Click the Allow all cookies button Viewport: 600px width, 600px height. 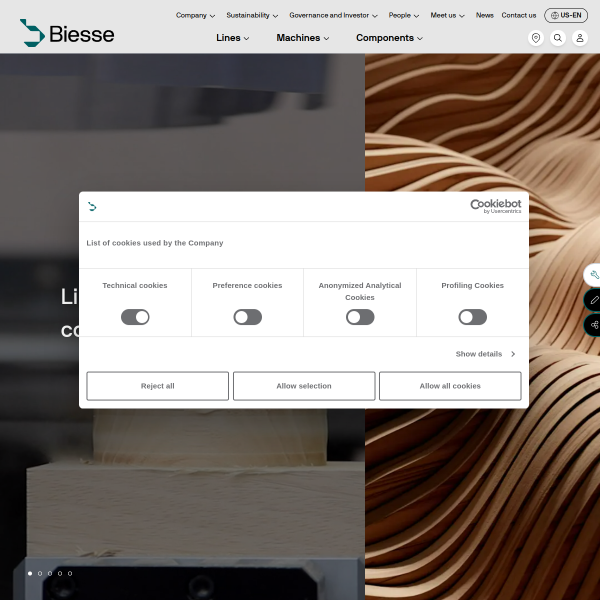point(450,386)
